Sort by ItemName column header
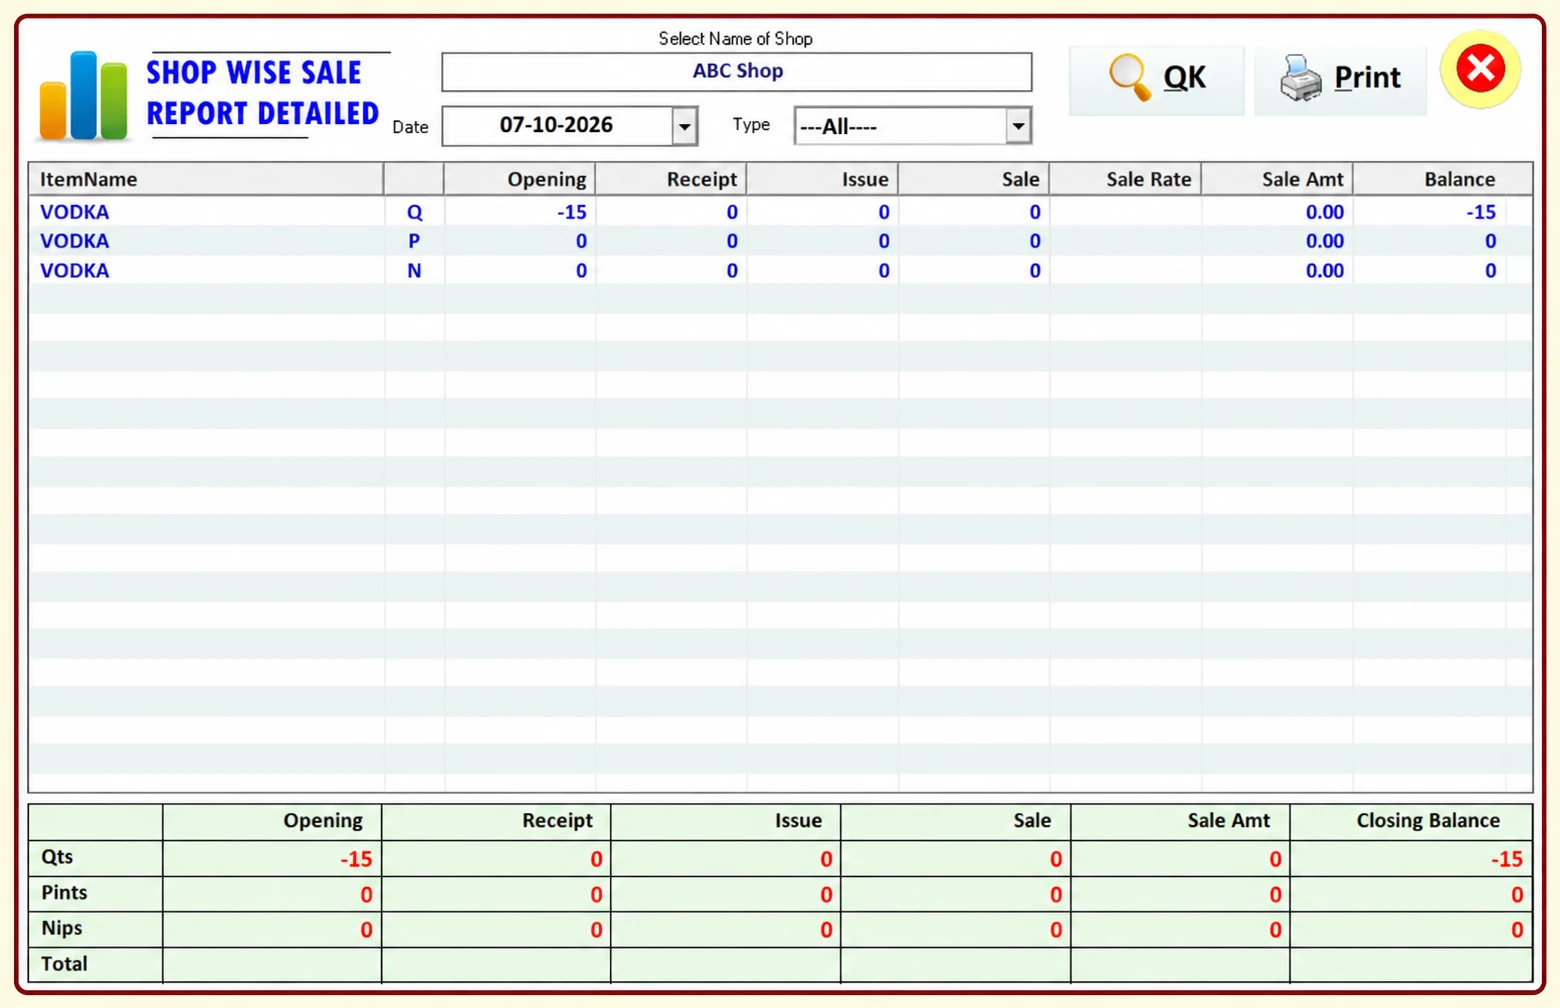This screenshot has height=1008, width=1560. click(x=206, y=179)
